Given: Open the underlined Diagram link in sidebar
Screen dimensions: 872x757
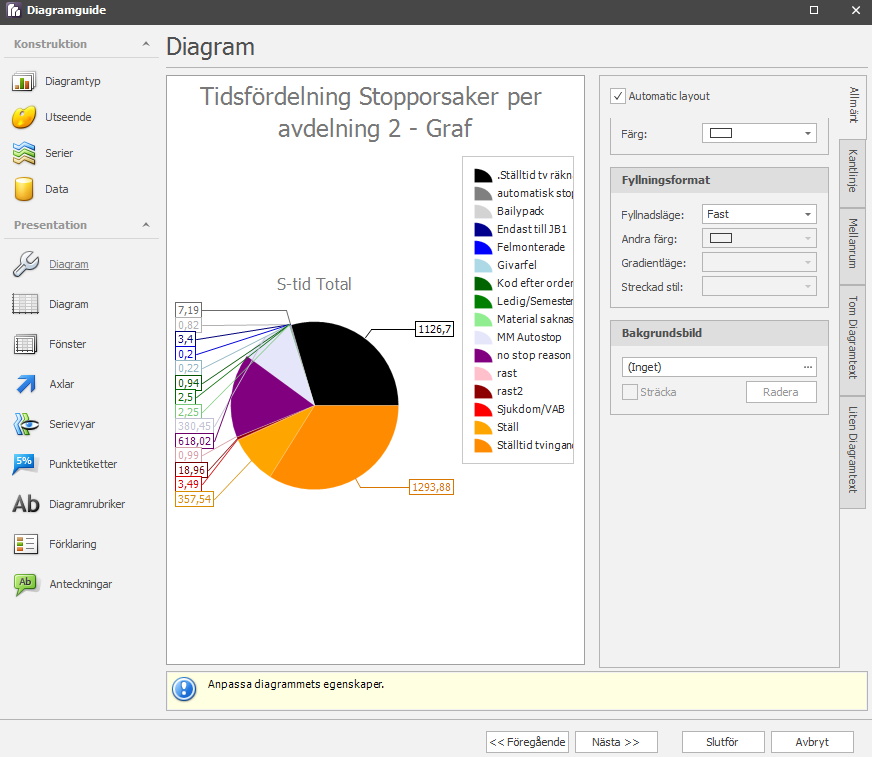Looking at the screenshot, I should pyautogui.click(x=68, y=264).
